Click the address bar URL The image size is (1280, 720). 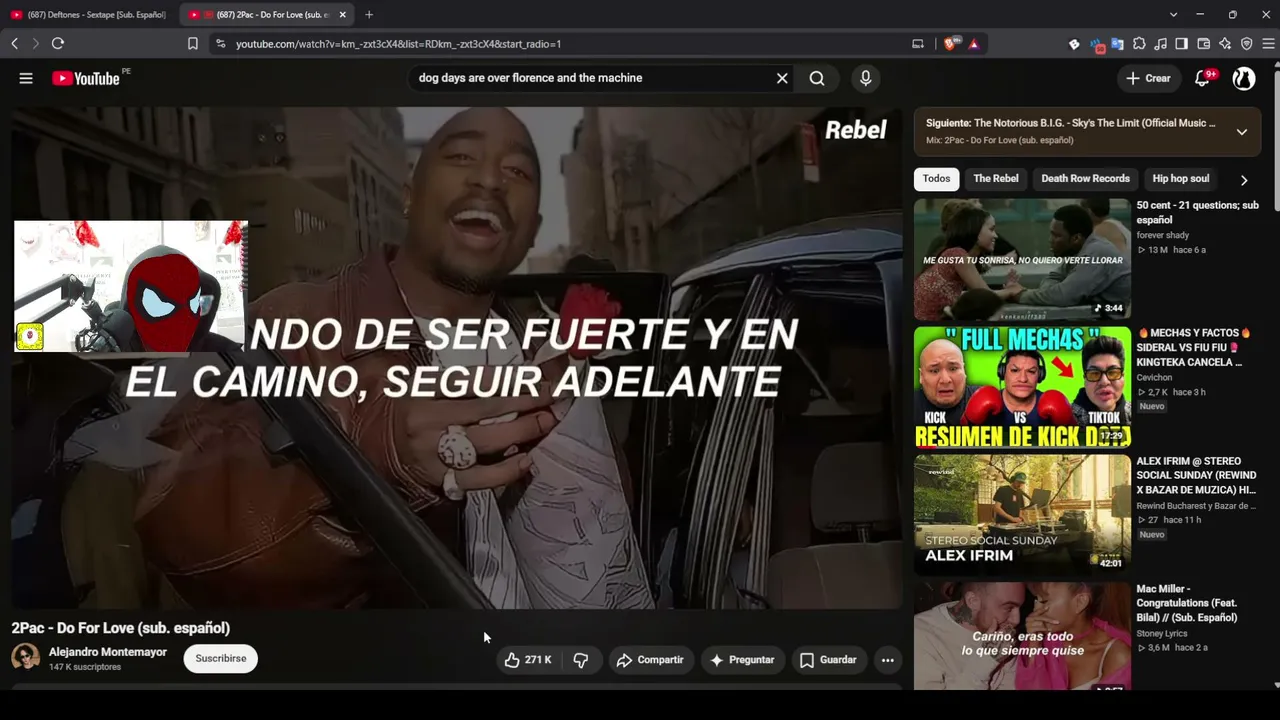pyautogui.click(x=398, y=44)
